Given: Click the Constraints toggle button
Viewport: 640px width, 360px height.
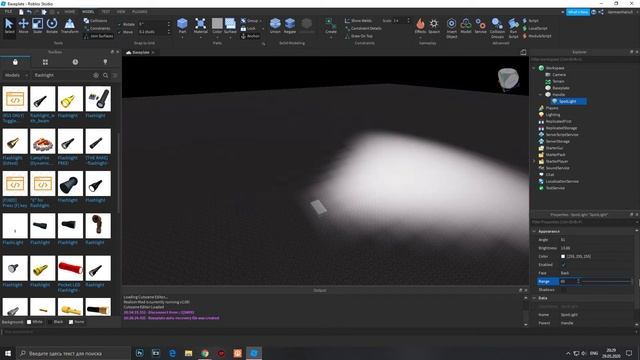Looking at the screenshot, I should click(x=97, y=28).
